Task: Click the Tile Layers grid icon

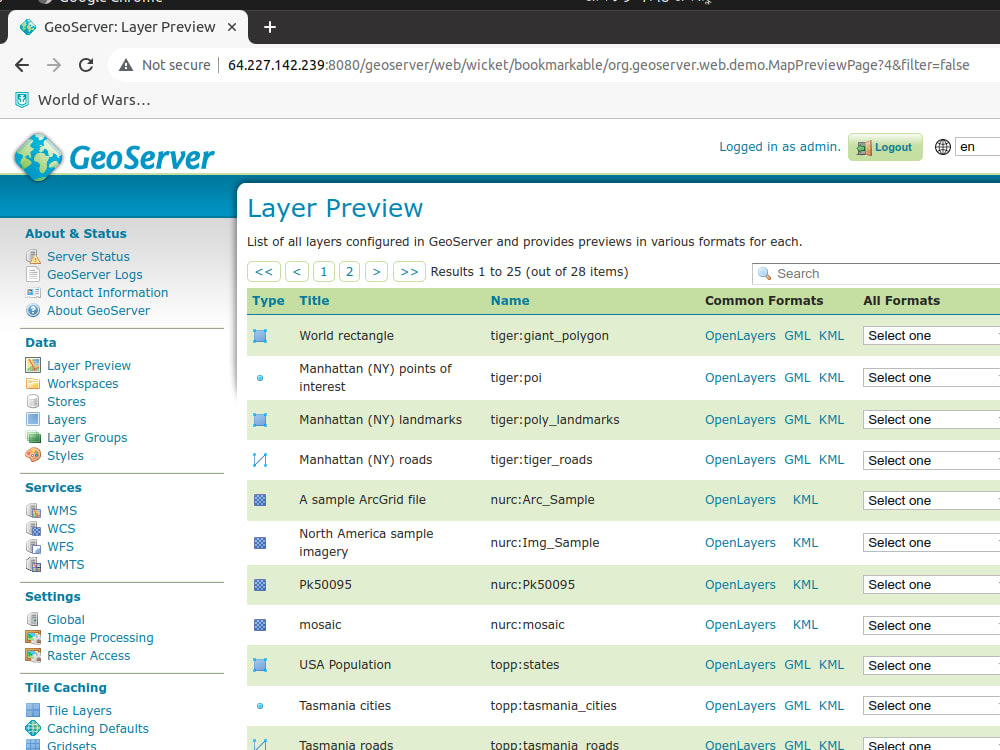Action: (x=33, y=710)
